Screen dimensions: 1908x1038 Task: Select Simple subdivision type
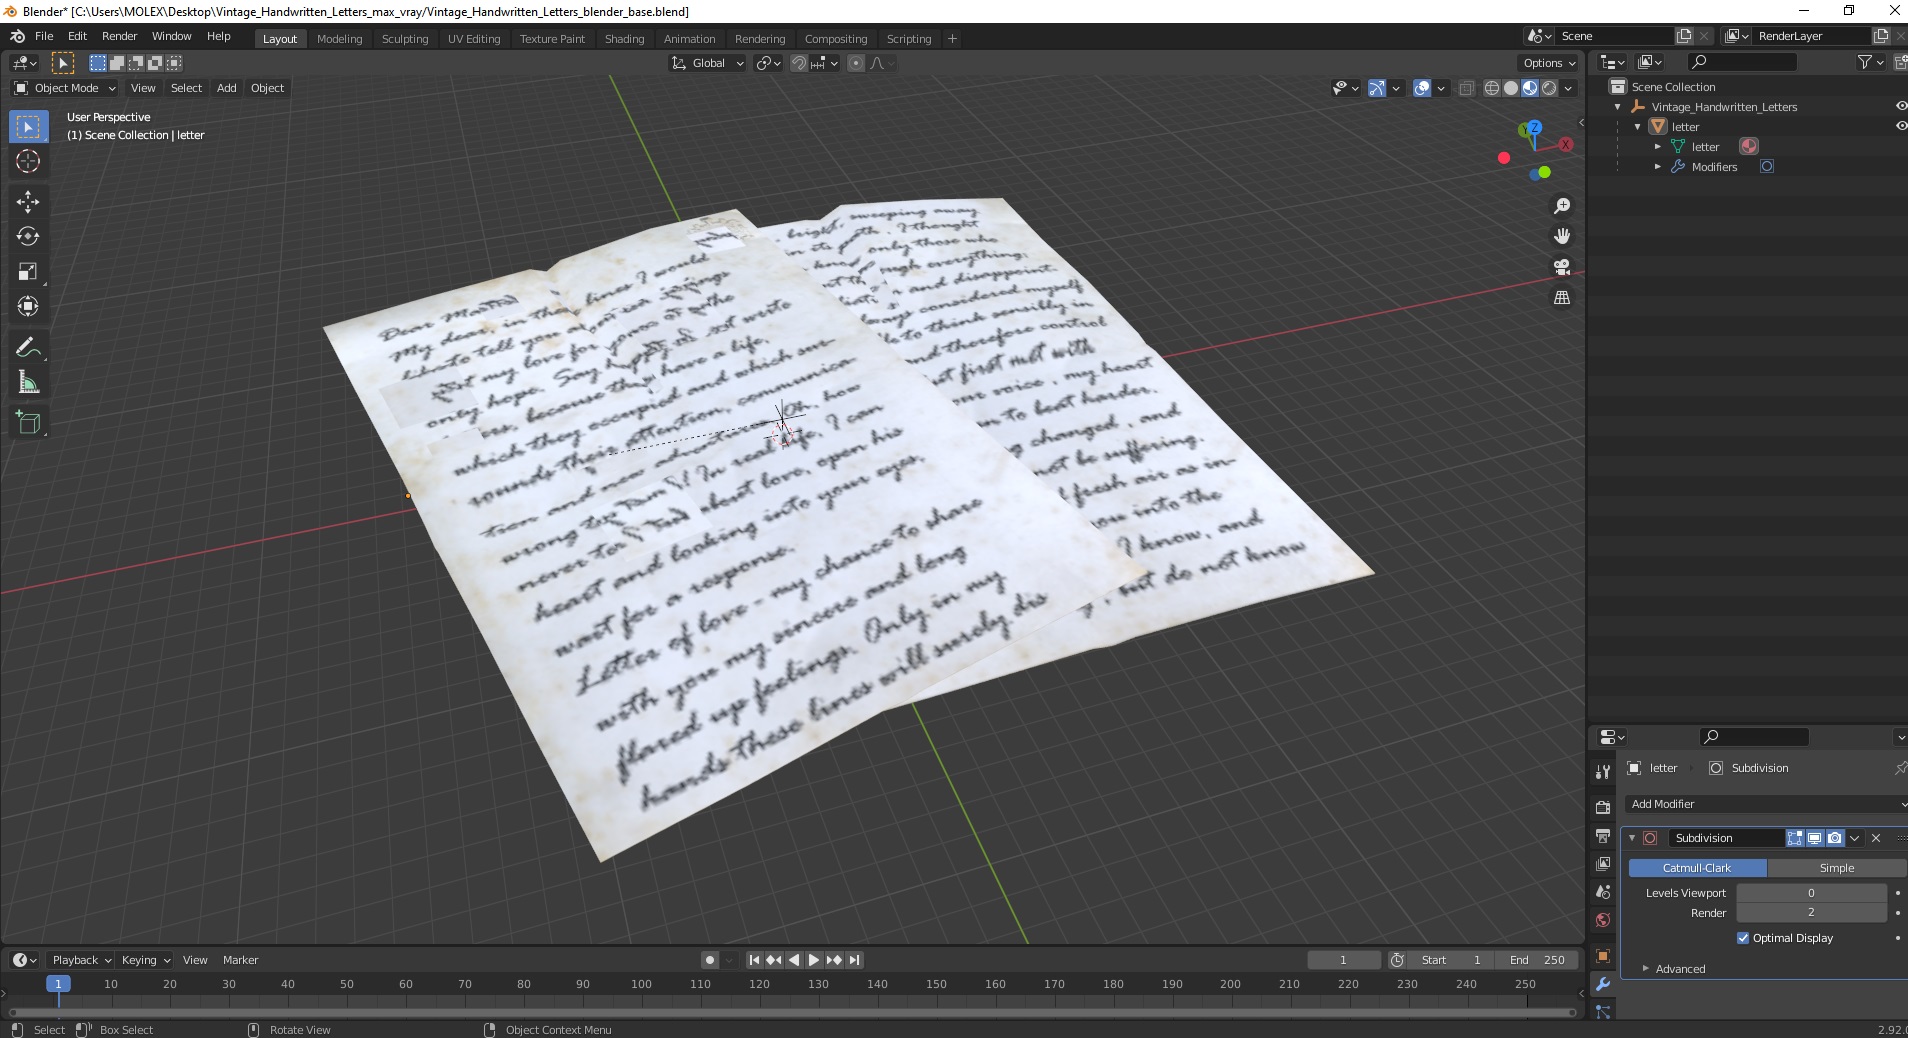[x=1836, y=868]
